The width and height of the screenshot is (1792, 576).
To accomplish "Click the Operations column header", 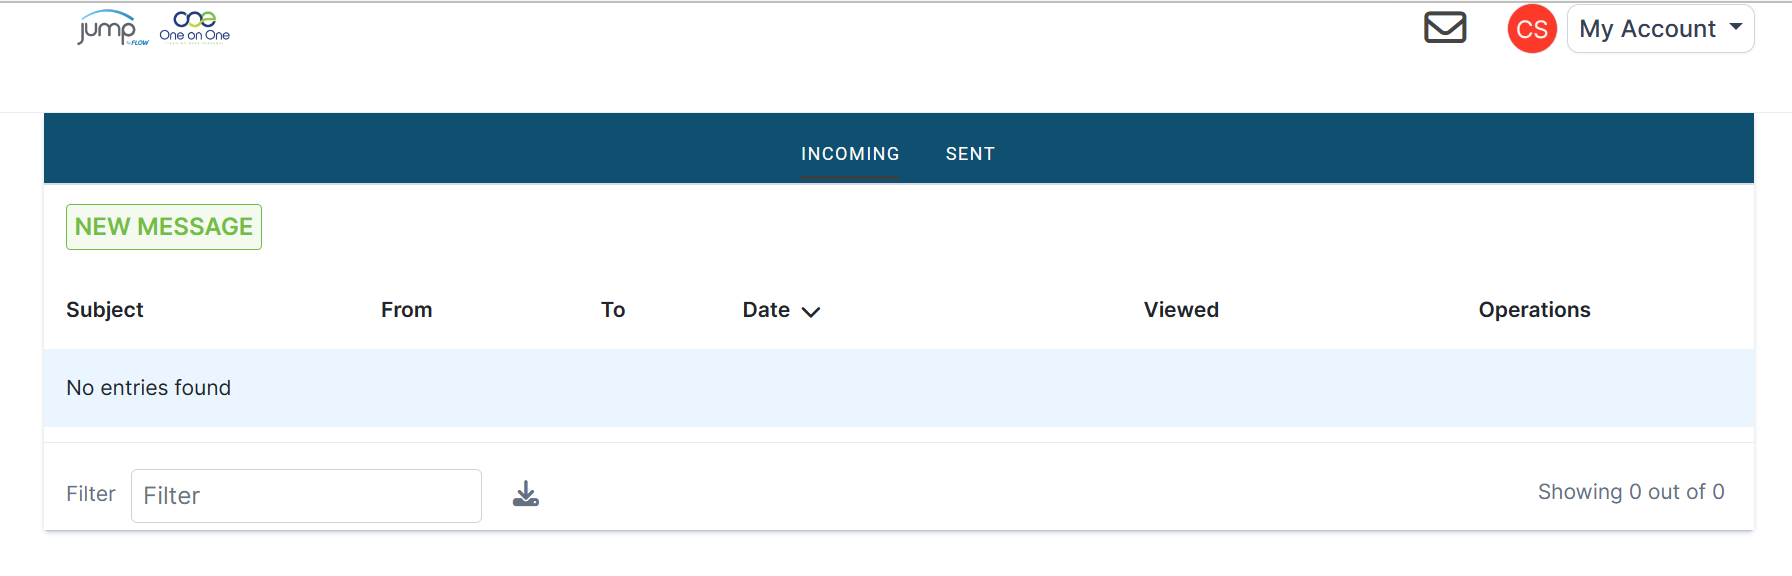I will tap(1534, 310).
